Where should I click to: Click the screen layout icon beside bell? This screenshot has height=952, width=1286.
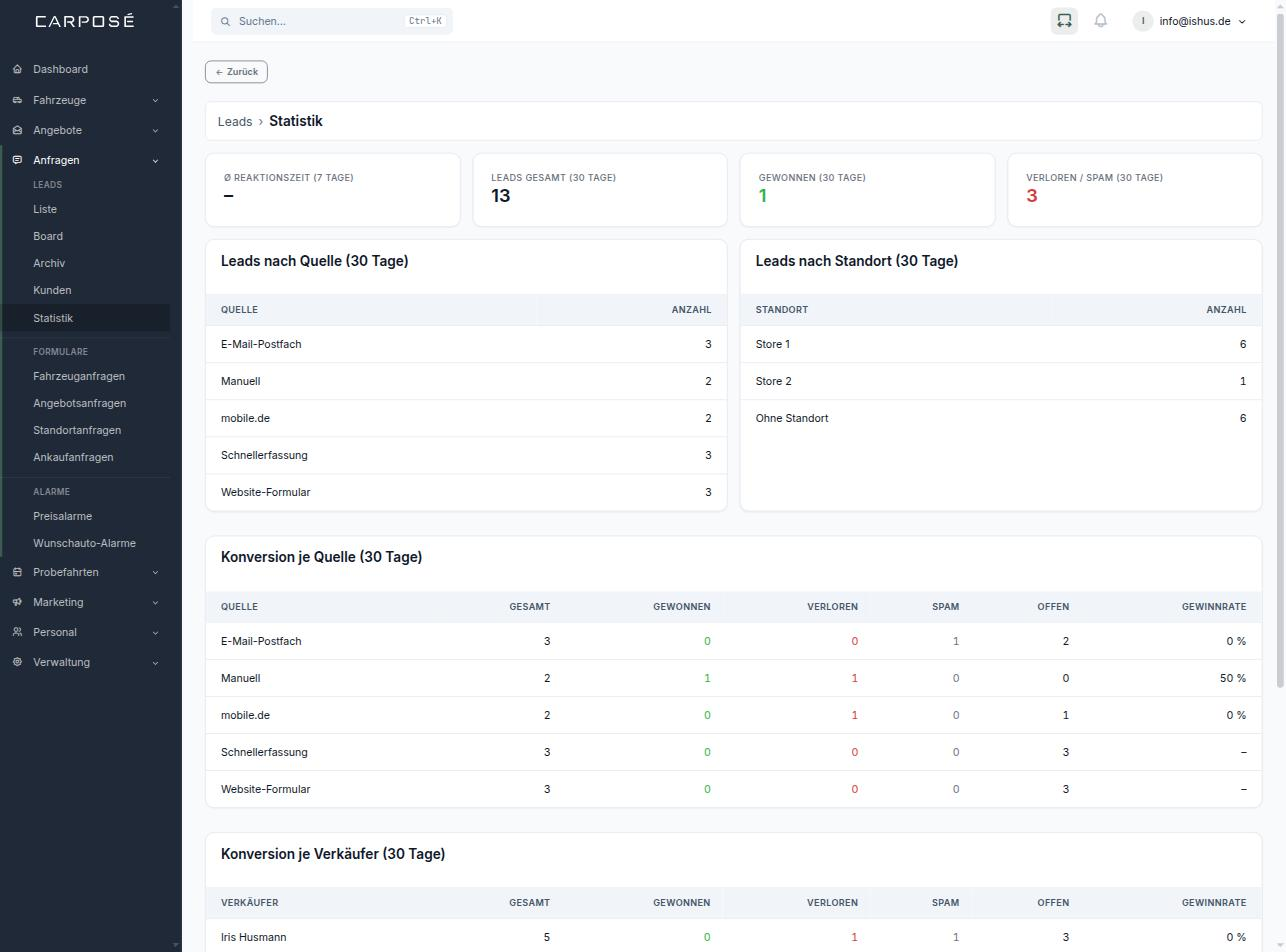click(1064, 21)
